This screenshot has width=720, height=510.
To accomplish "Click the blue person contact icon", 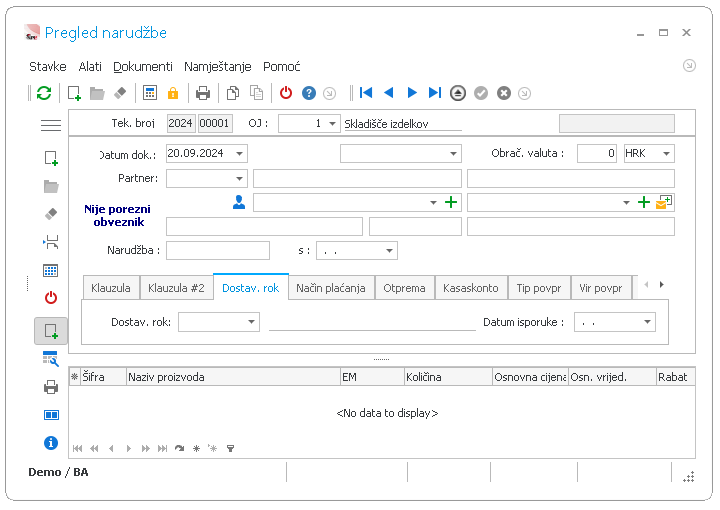I will tap(239, 202).
